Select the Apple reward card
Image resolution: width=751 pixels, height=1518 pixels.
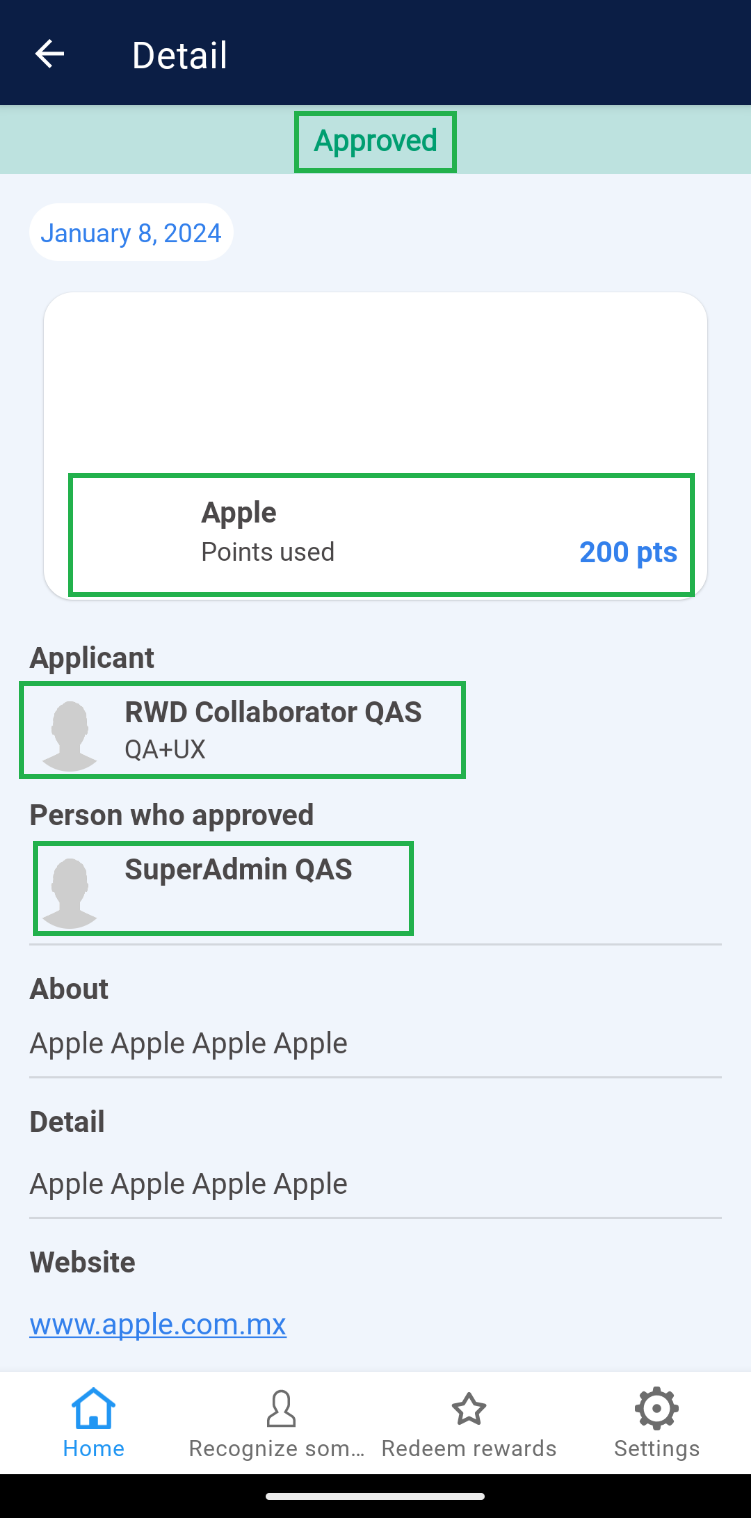(x=375, y=445)
